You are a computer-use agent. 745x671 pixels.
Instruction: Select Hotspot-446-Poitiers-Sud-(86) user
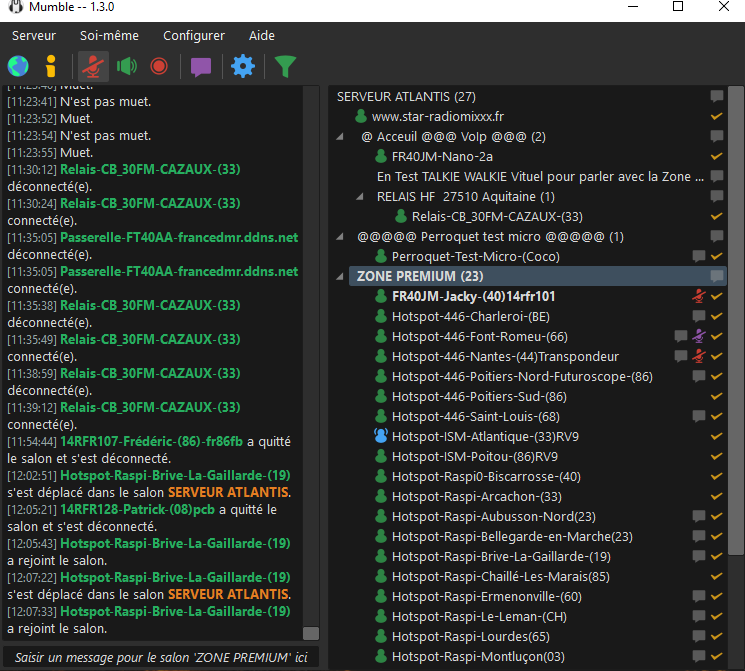click(479, 397)
